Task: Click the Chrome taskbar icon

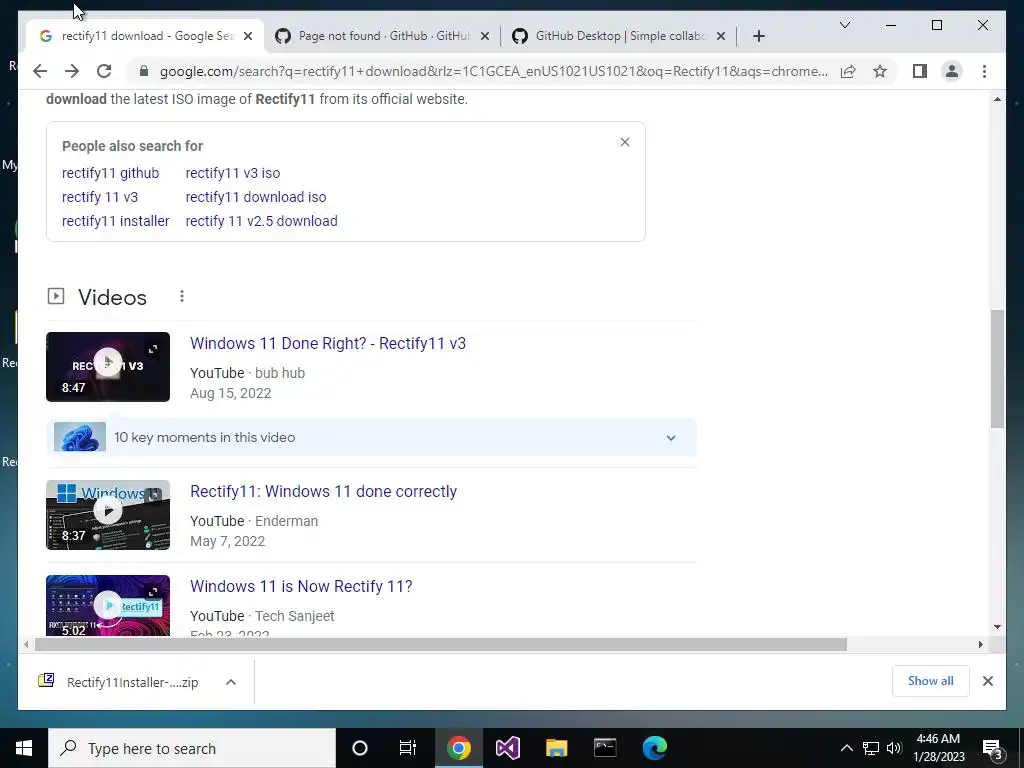Action: 458,748
